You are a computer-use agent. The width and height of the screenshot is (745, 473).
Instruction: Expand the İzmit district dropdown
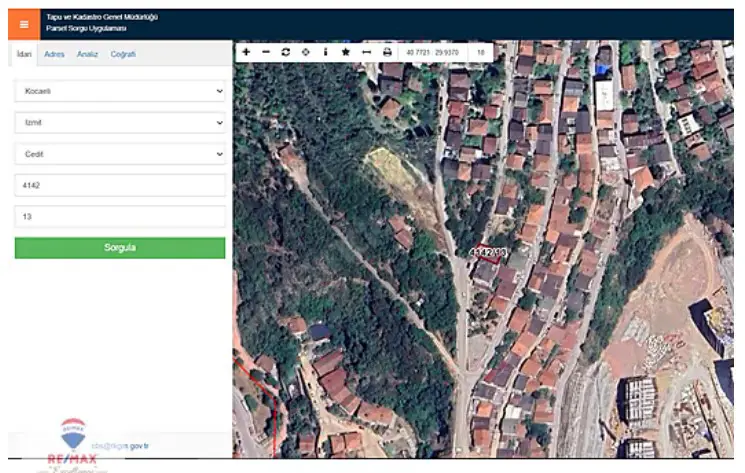tap(120, 123)
